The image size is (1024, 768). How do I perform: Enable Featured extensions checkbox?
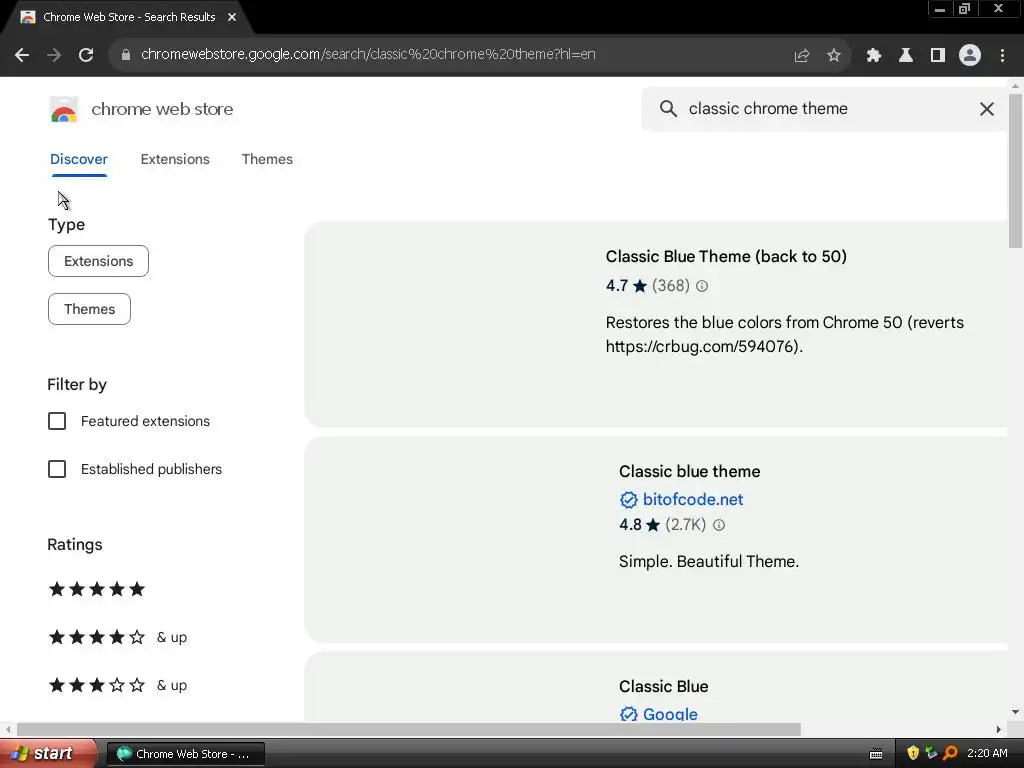point(57,421)
